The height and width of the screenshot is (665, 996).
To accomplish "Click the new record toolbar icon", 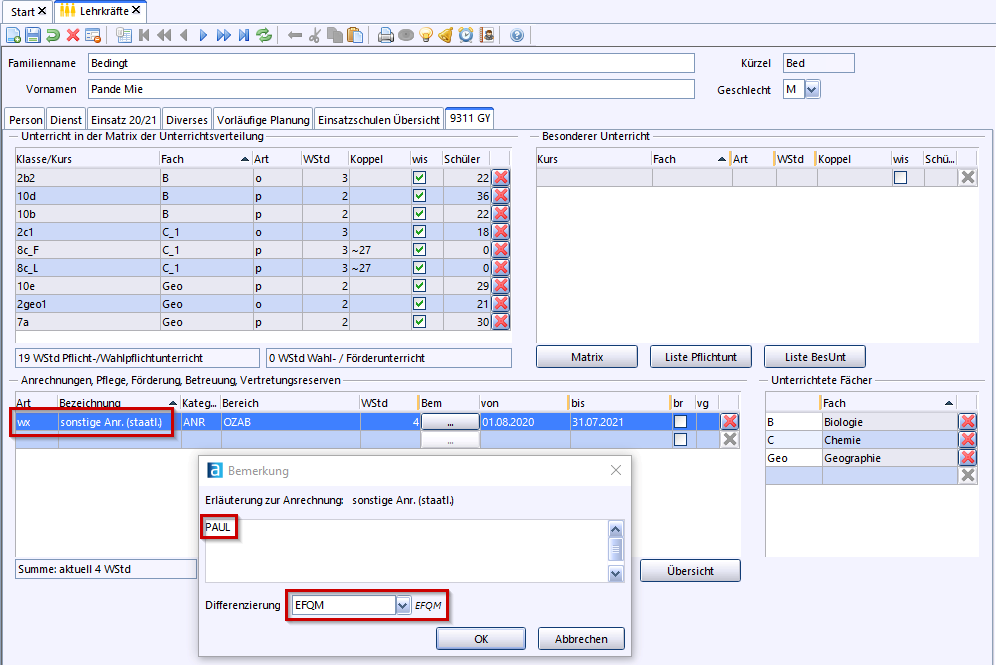I will [x=13, y=36].
